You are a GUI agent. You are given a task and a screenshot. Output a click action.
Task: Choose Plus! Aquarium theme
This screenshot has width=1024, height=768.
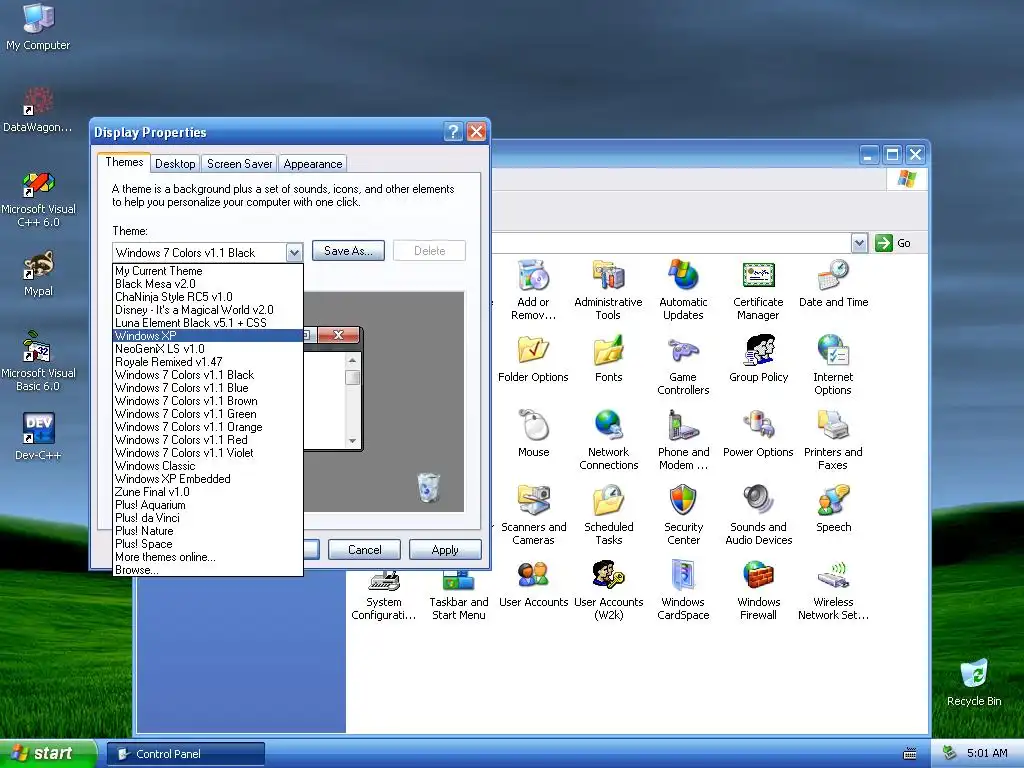[x=208, y=505]
